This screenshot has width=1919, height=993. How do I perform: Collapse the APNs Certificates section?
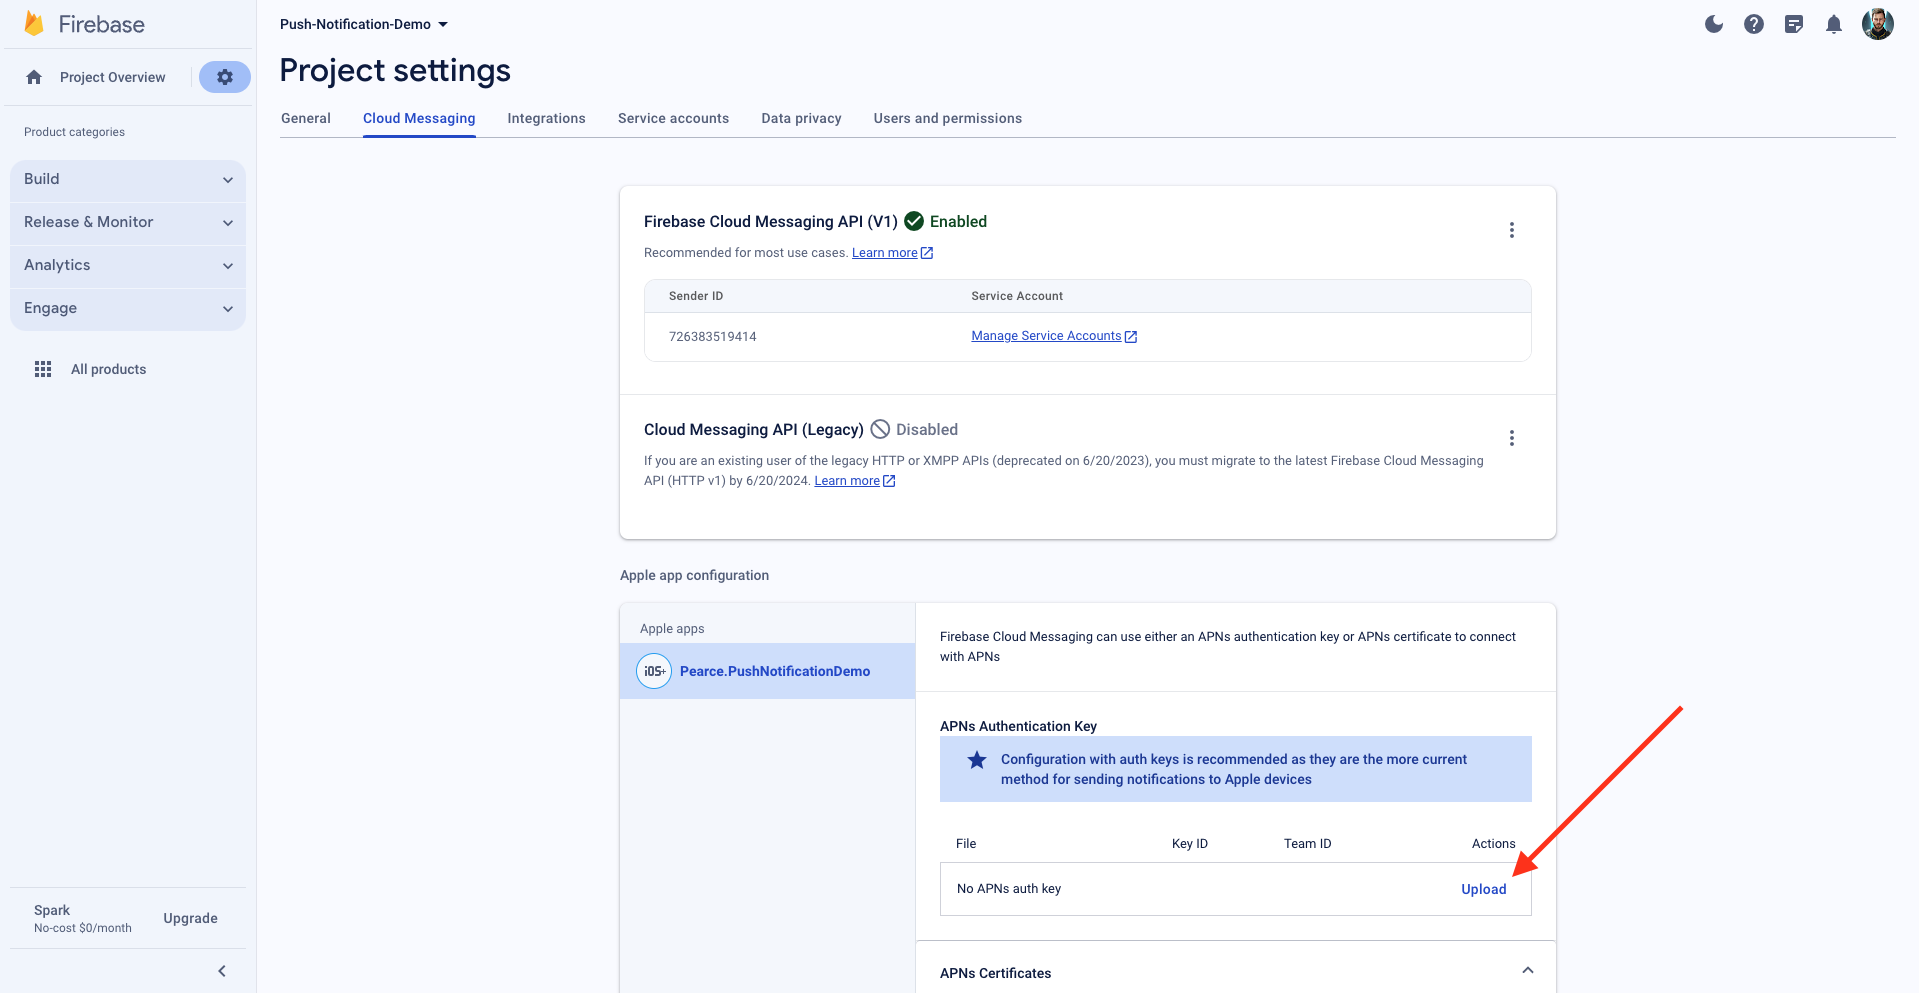pyautogui.click(x=1528, y=970)
